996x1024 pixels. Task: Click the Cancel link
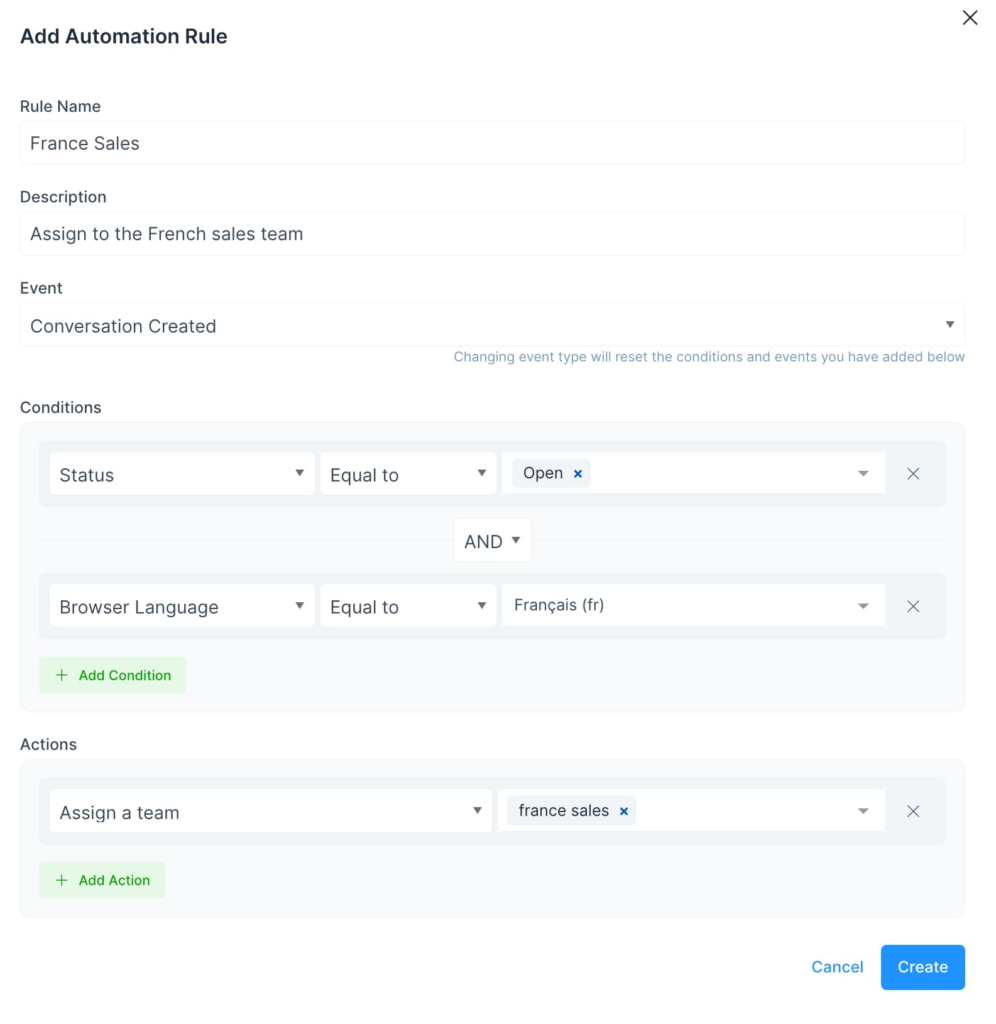(x=837, y=967)
